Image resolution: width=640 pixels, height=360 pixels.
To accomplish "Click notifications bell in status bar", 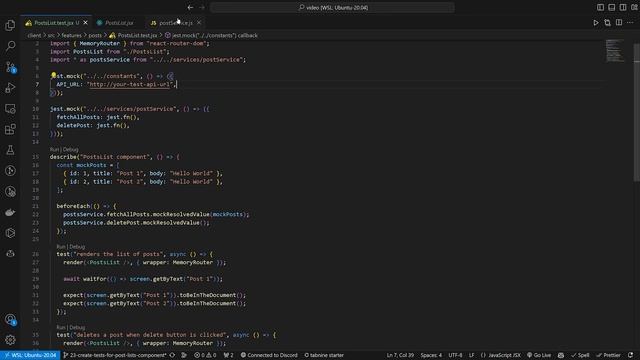I will 631,355.
